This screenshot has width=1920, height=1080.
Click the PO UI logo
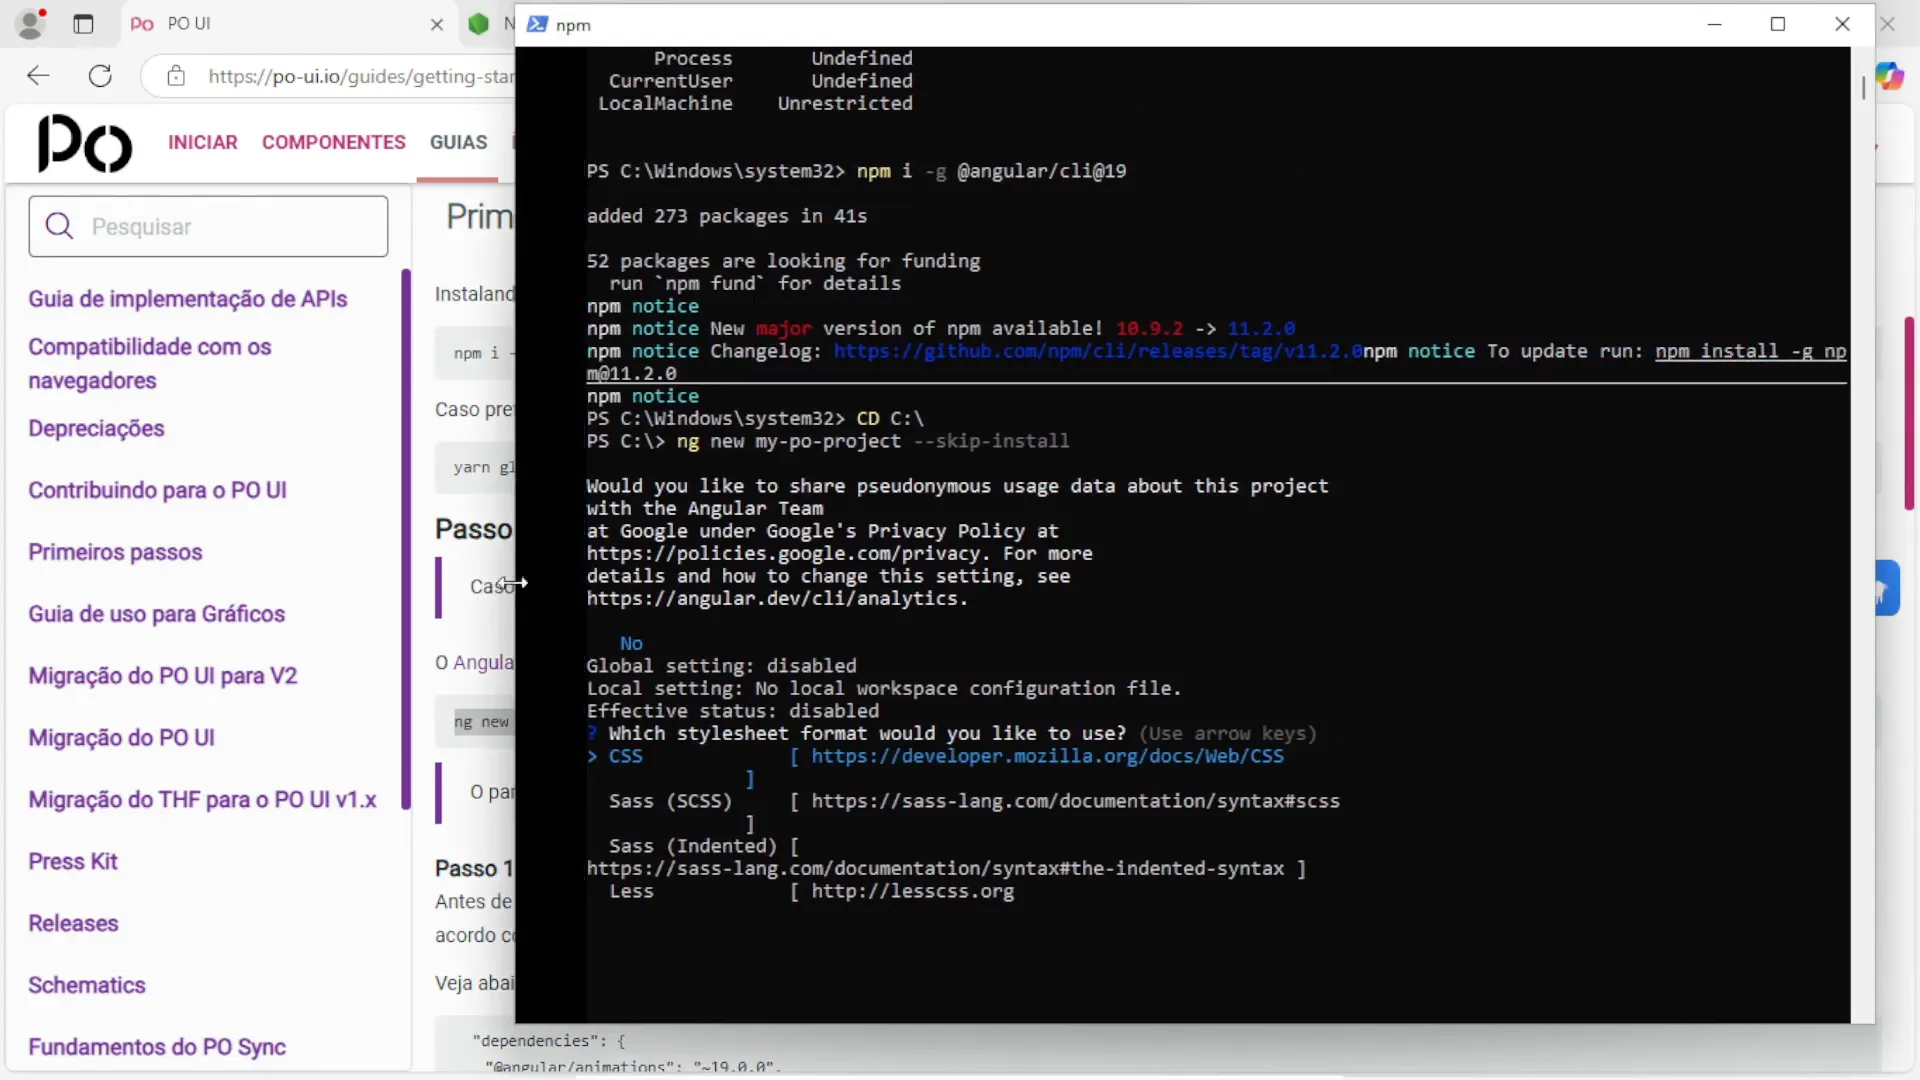85,143
